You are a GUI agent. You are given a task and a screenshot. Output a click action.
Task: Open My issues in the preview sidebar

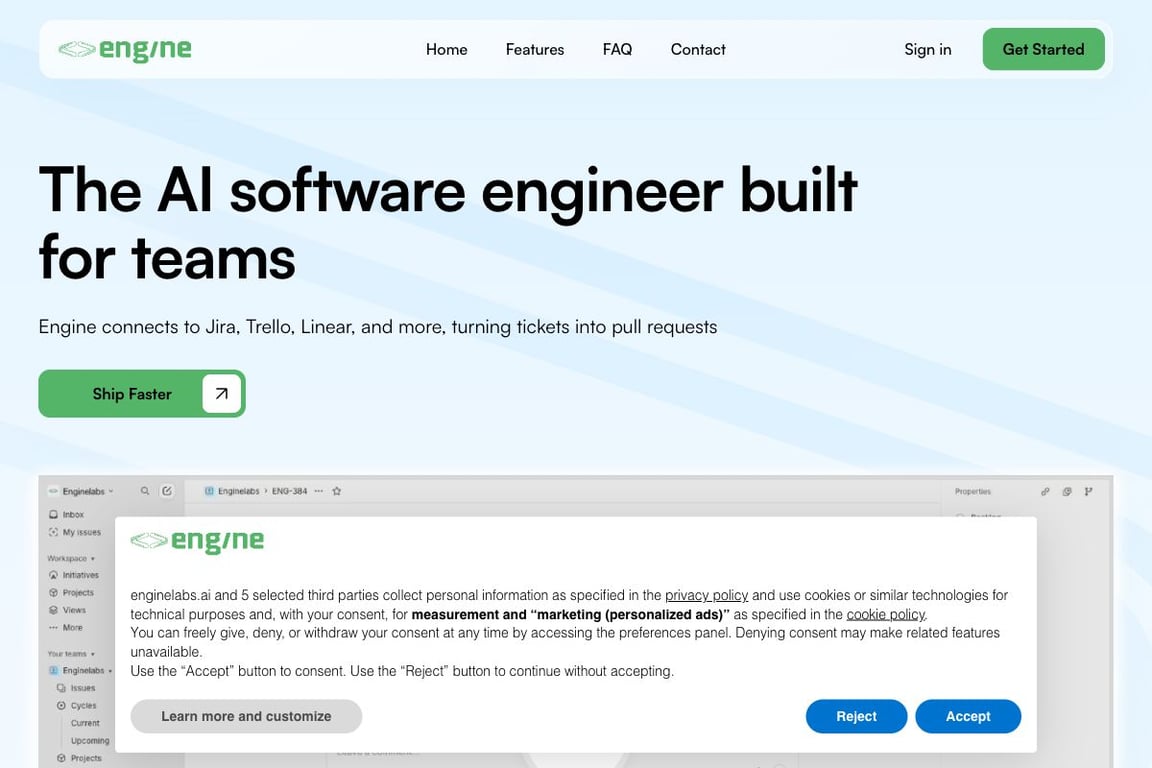[74, 532]
